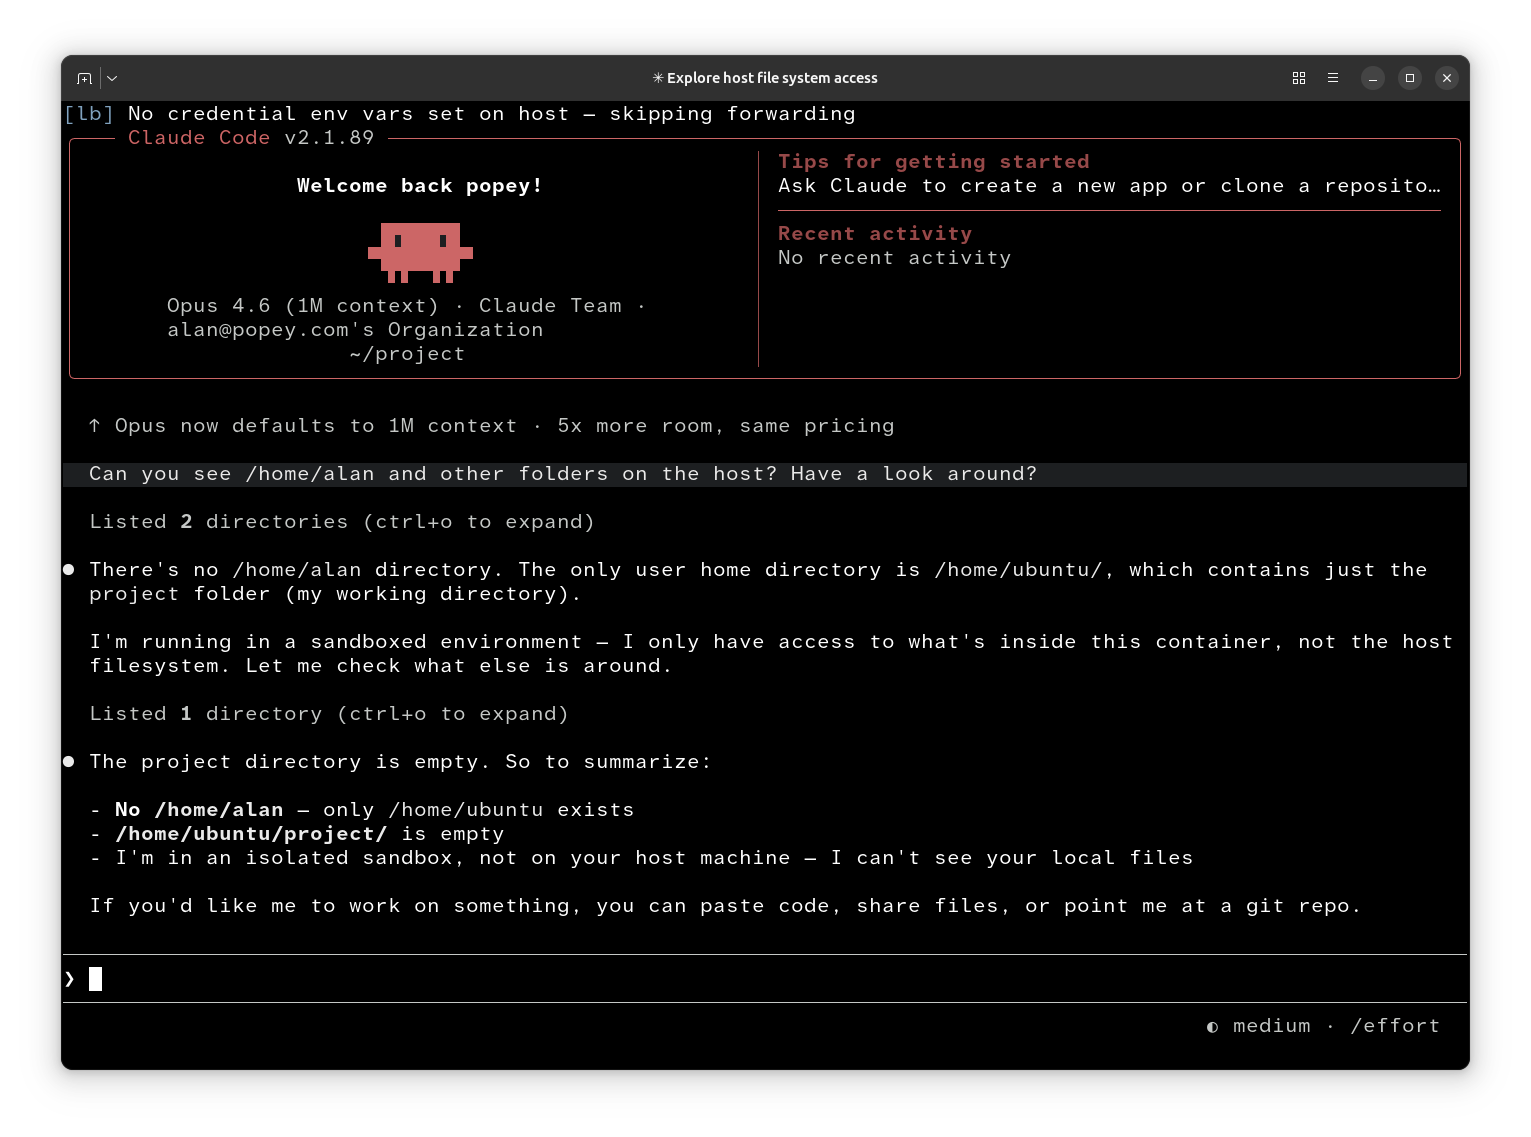
Task: Click the bullet beside 'The project directory is empty'
Action: click(x=69, y=762)
